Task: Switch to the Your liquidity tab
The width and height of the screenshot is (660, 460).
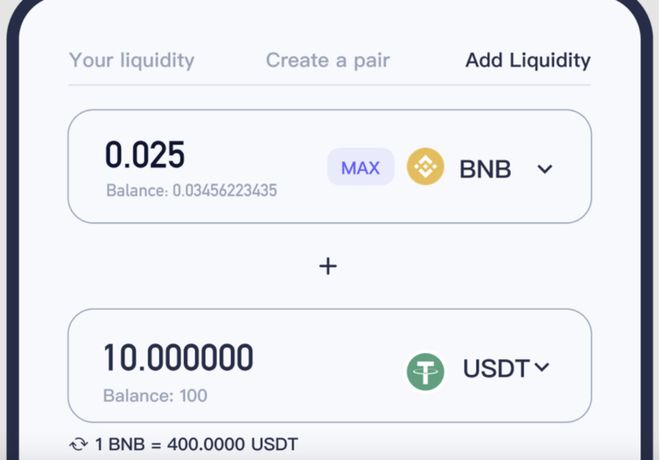Action: tap(132, 60)
